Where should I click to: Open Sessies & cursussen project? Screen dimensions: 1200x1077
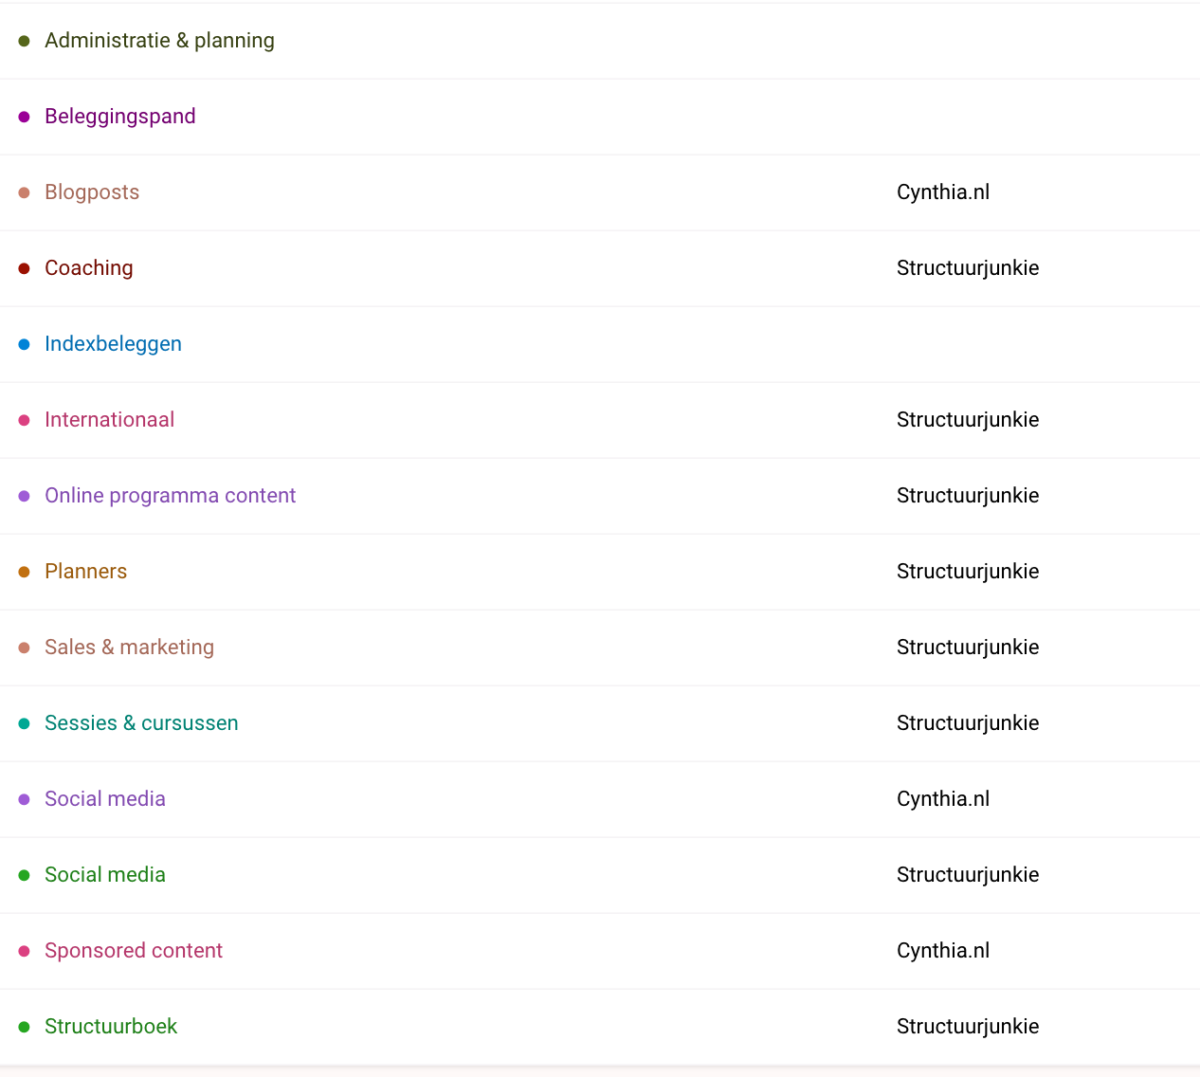141,723
